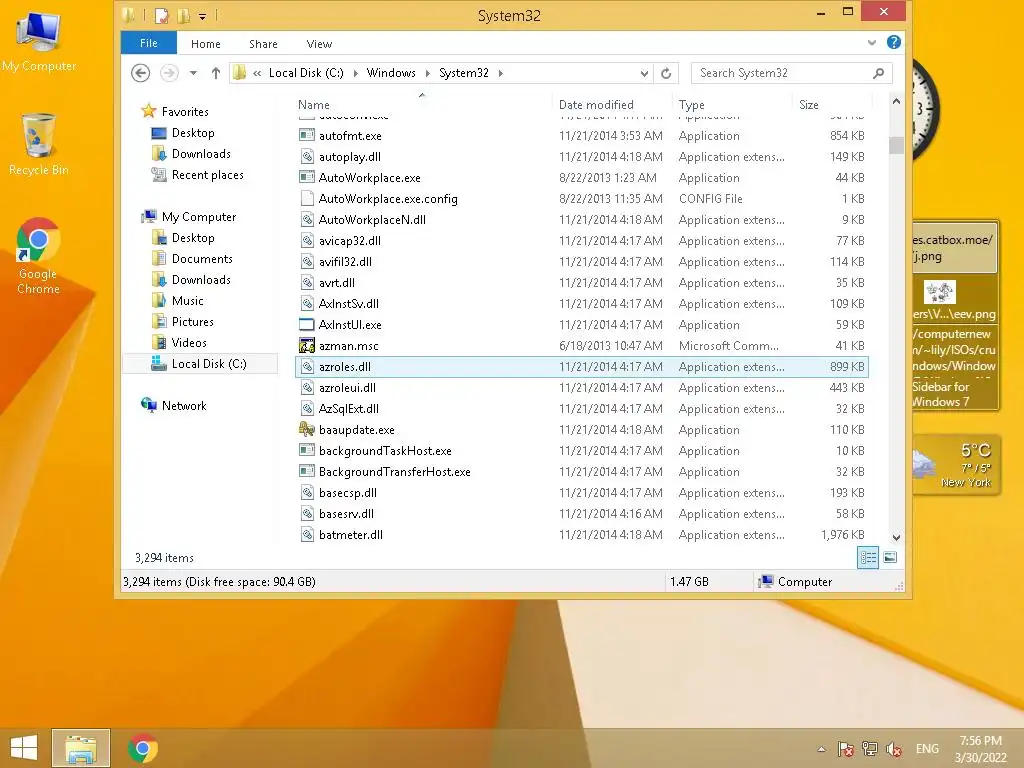The image size is (1024, 768).
Task: Open the Windows Start button
Action: (x=24, y=748)
